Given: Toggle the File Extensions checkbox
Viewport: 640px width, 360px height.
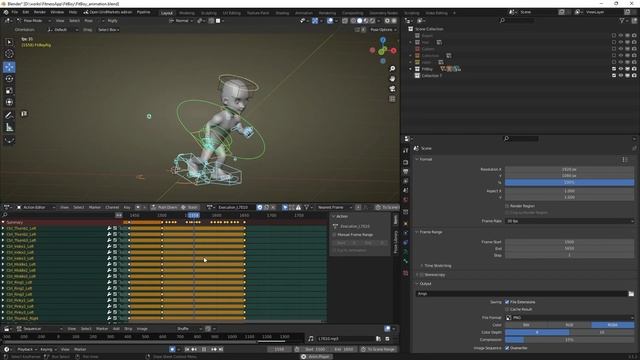Looking at the screenshot, I should 507,302.
